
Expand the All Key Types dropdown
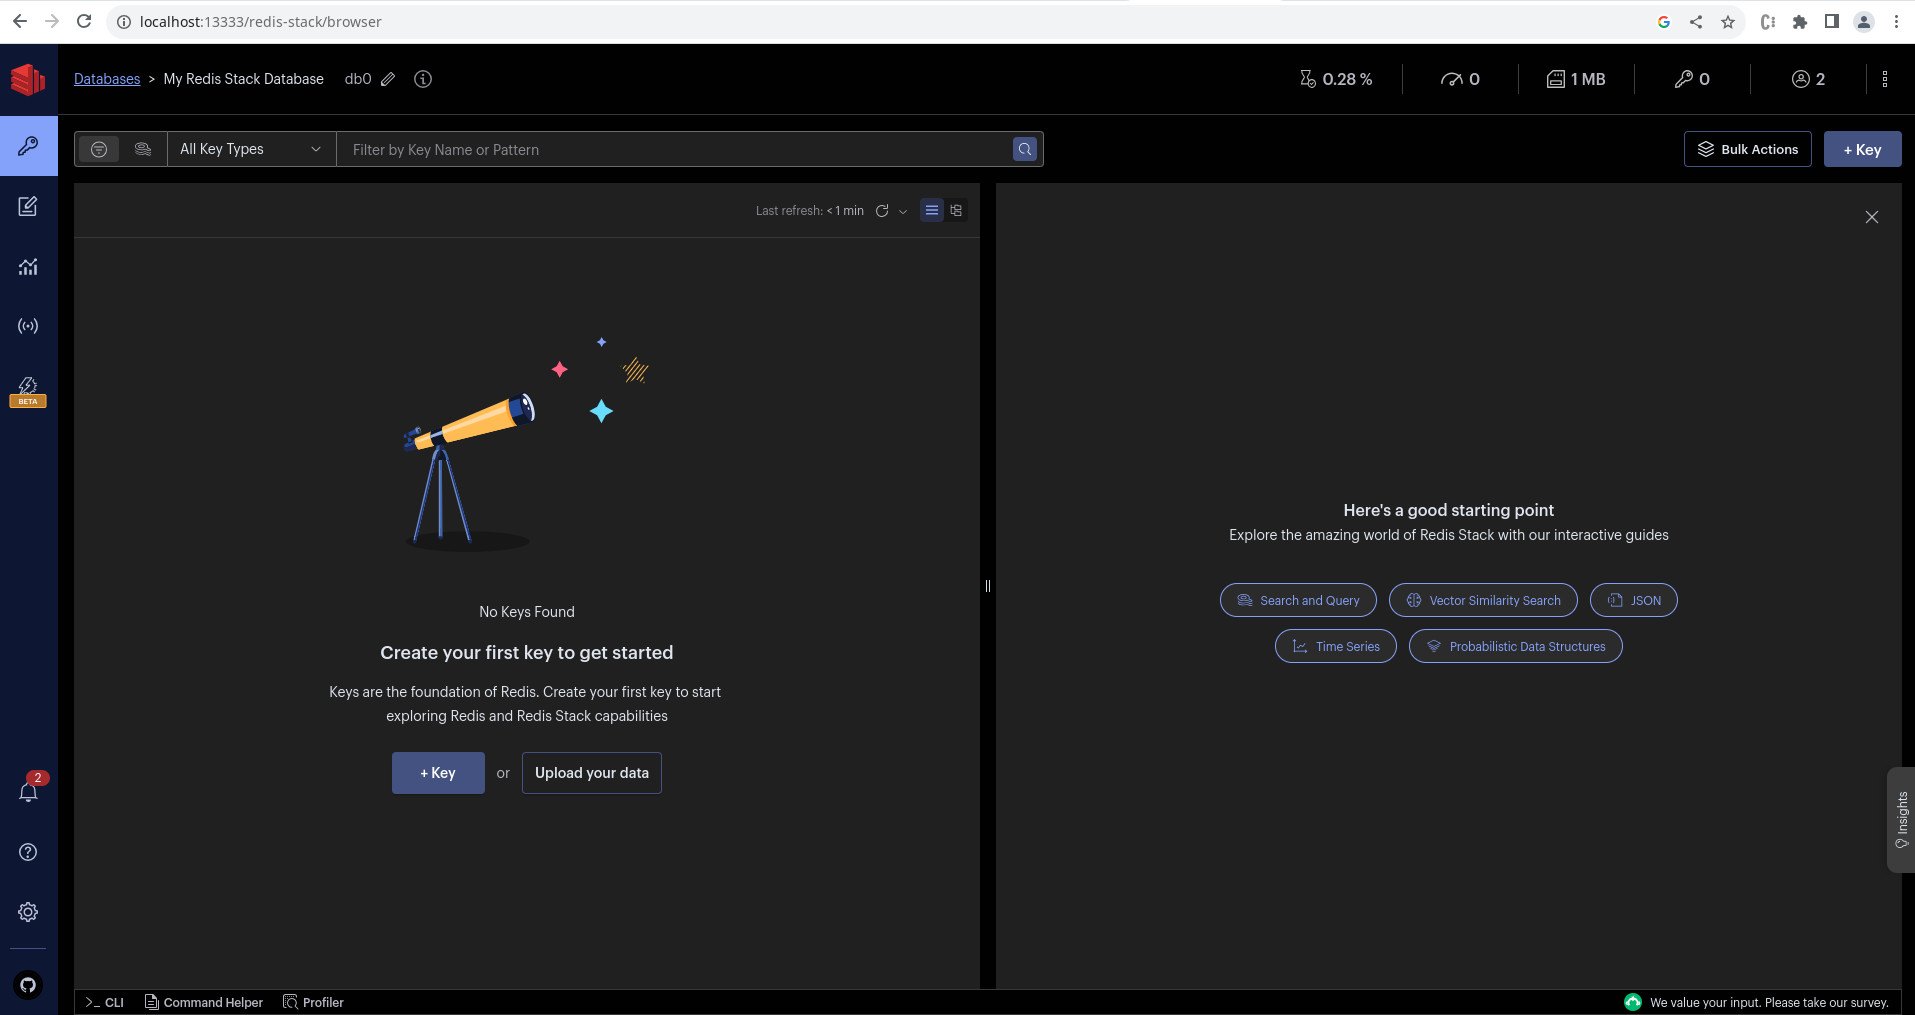pyautogui.click(x=250, y=149)
